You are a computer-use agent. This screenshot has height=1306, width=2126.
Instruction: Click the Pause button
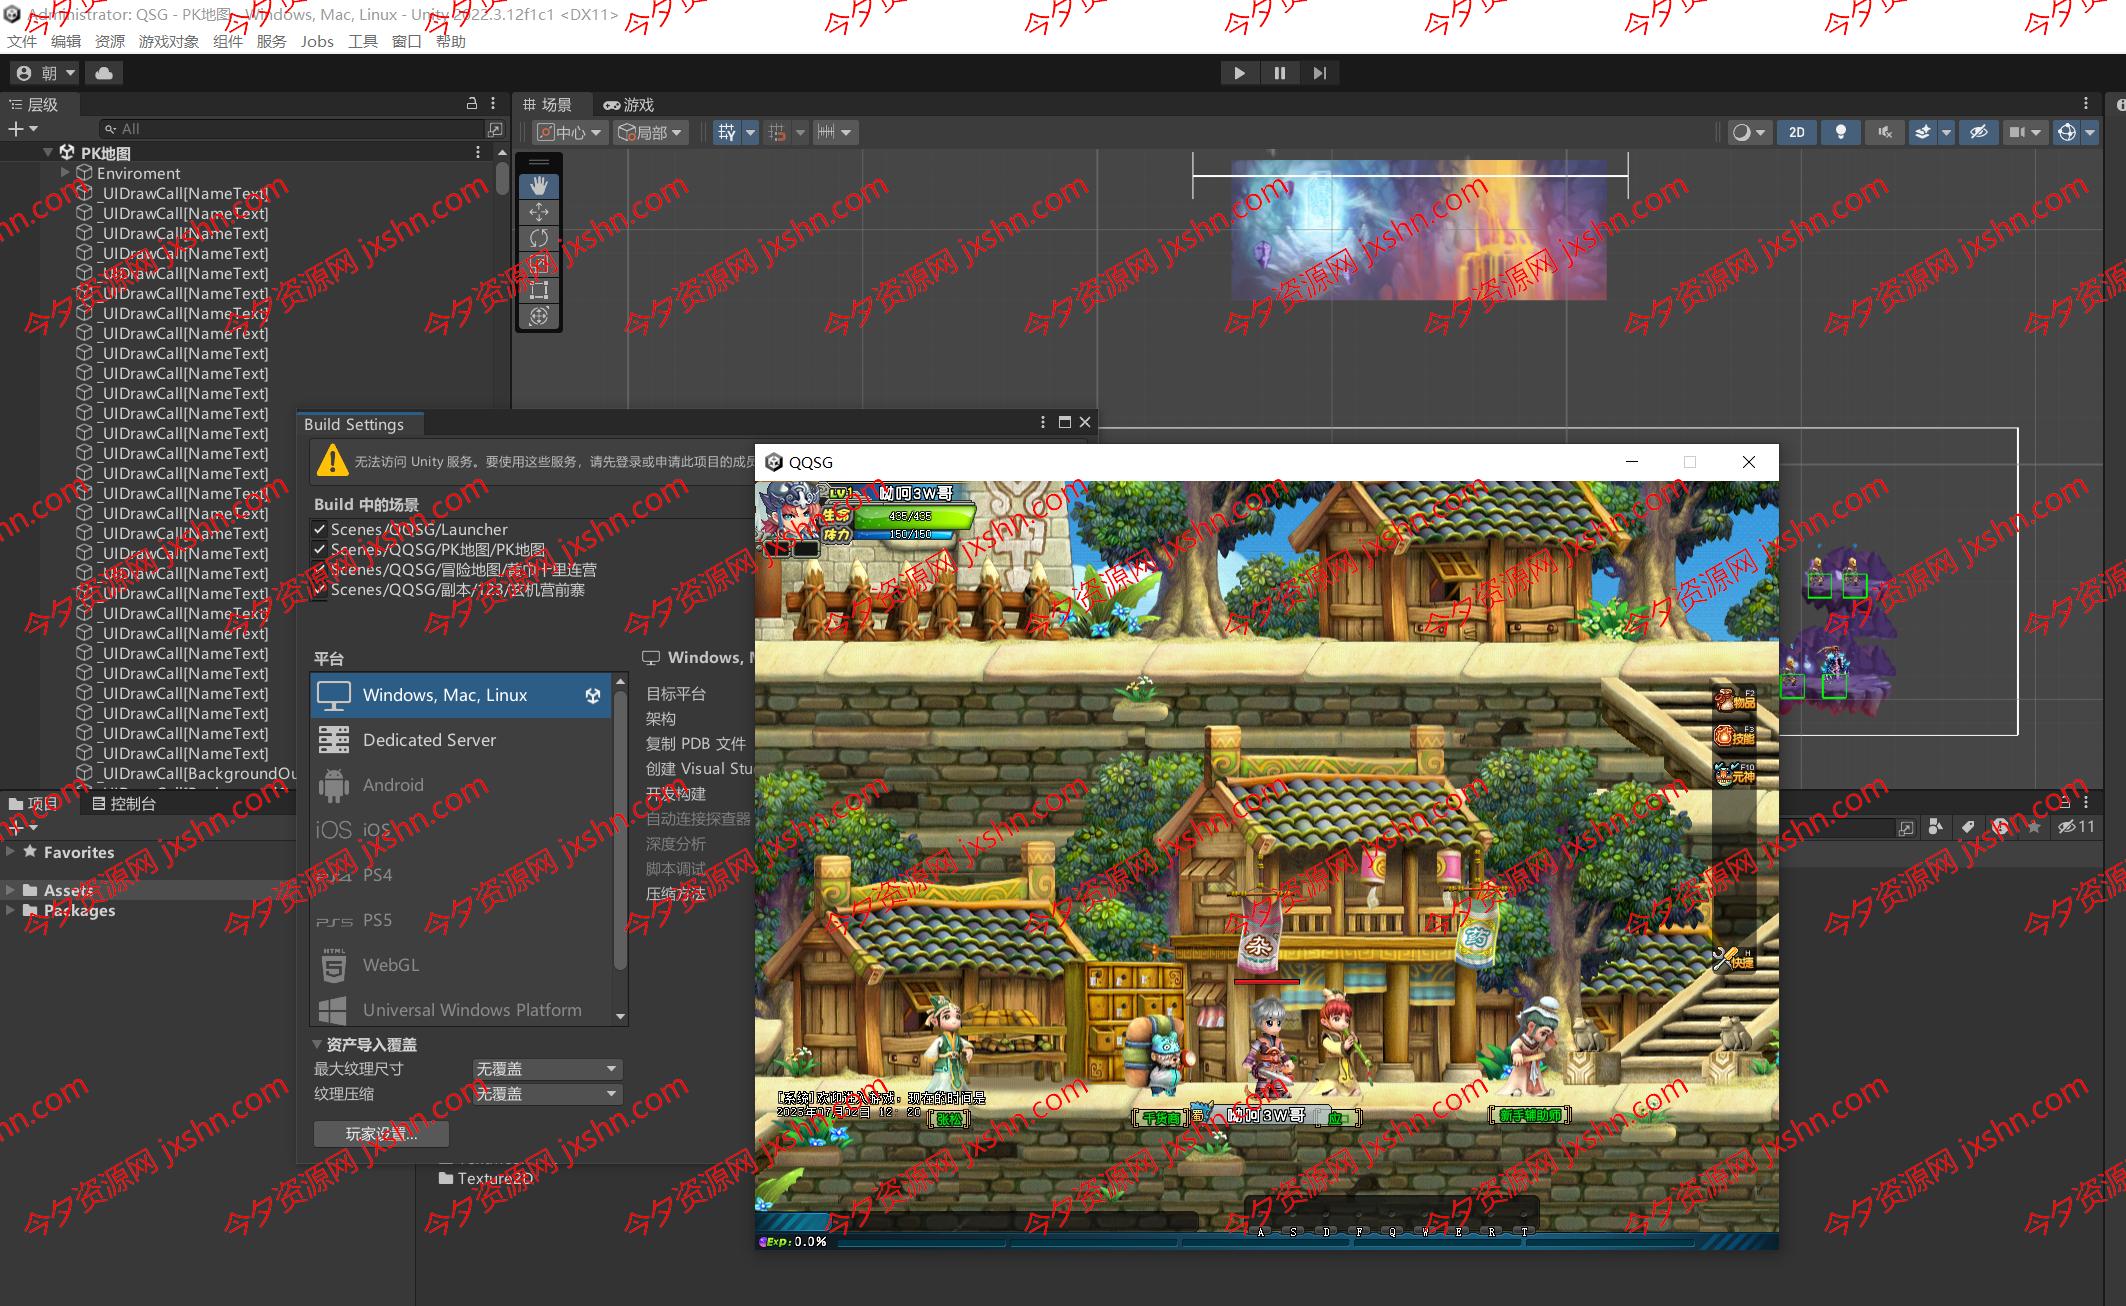[1279, 73]
